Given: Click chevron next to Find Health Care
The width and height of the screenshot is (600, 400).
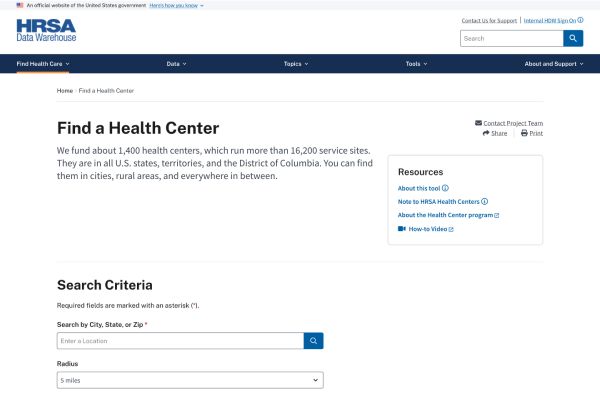Looking at the screenshot, I should [x=67, y=64].
